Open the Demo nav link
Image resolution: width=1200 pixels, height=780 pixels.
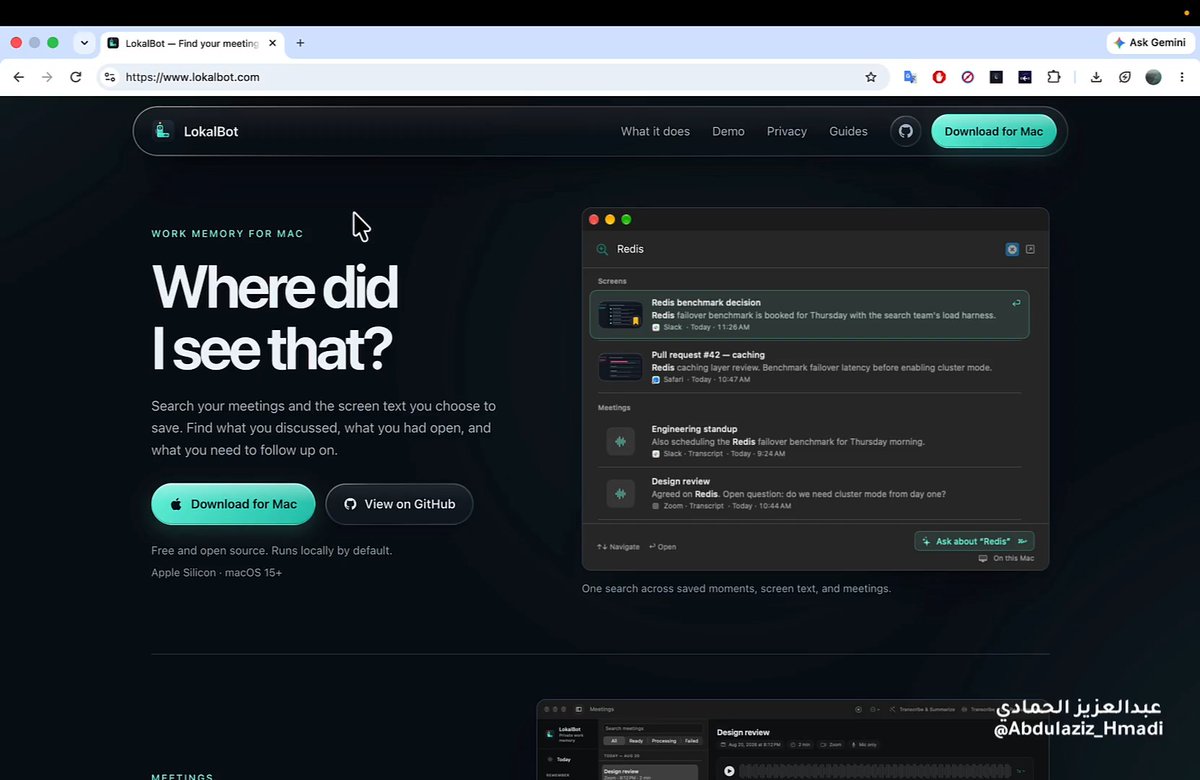point(728,131)
